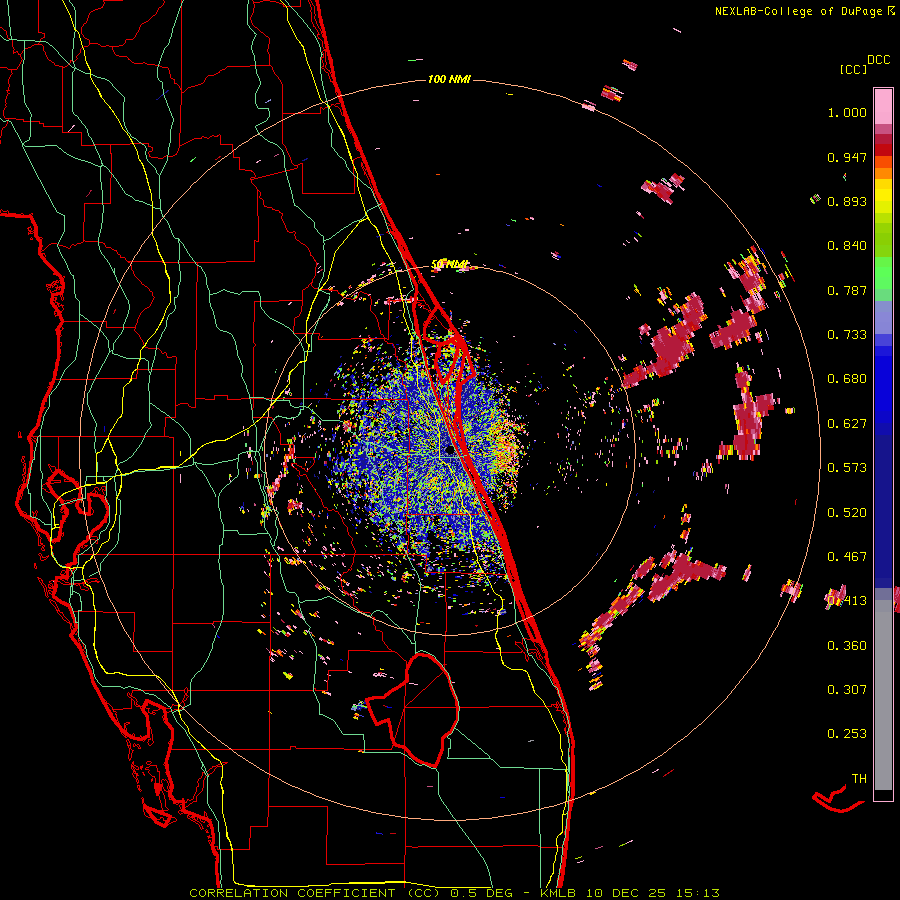Click the 0.253 color scale value
Image resolution: width=900 pixels, height=900 pixels.
tap(847, 734)
